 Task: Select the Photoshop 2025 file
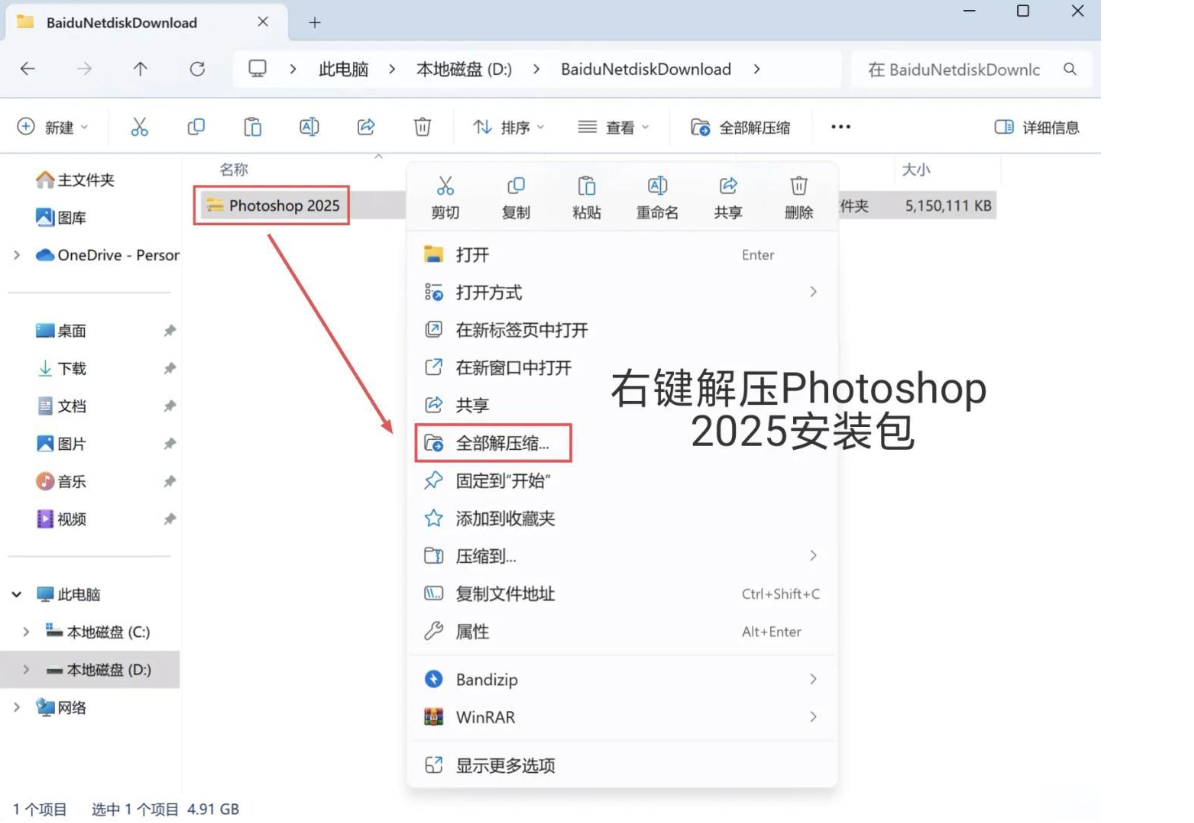tap(273, 206)
